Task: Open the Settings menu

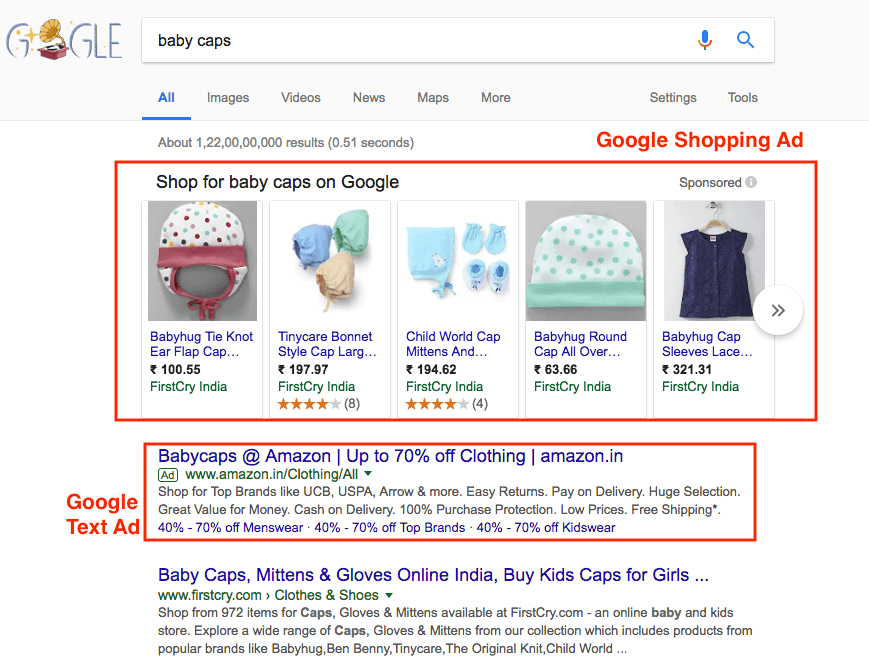Action: pyautogui.click(x=673, y=98)
